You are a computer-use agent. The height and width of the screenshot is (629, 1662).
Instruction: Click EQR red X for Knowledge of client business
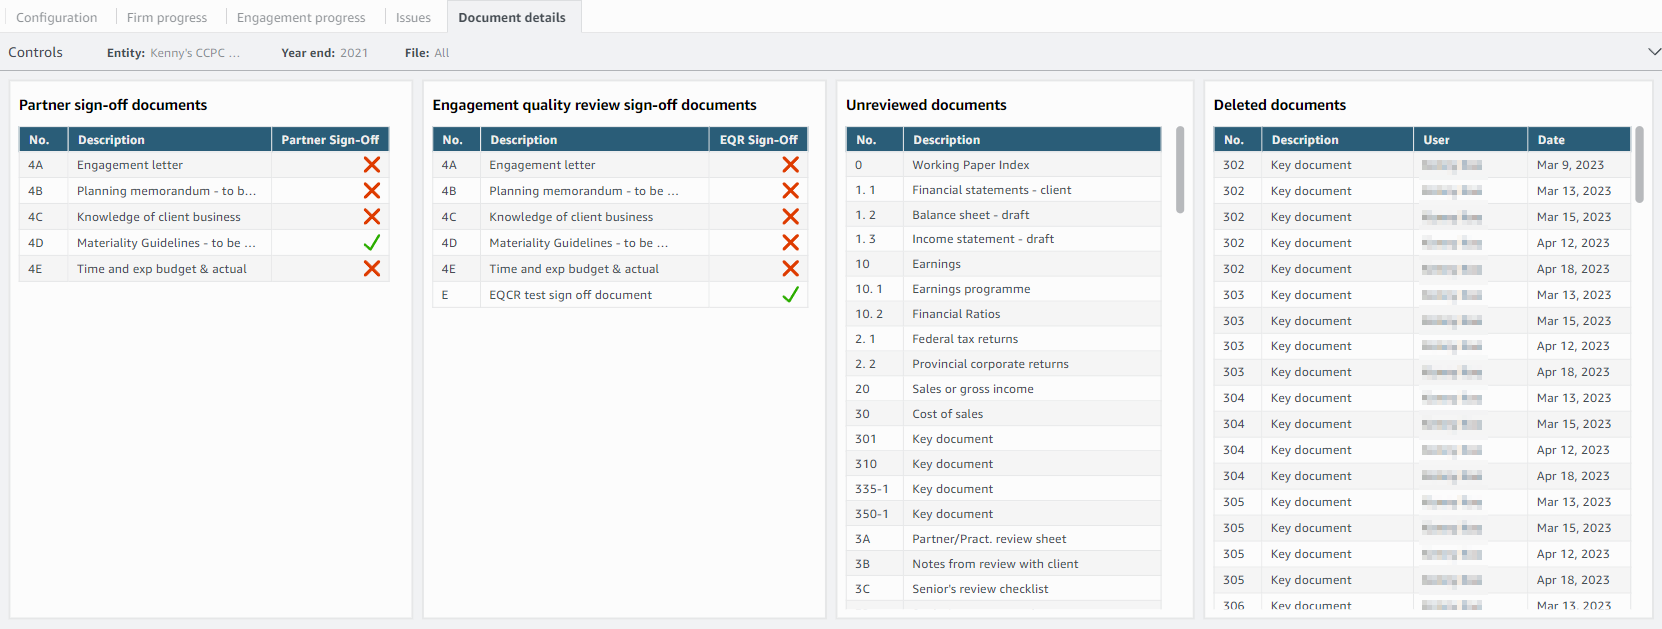790,217
